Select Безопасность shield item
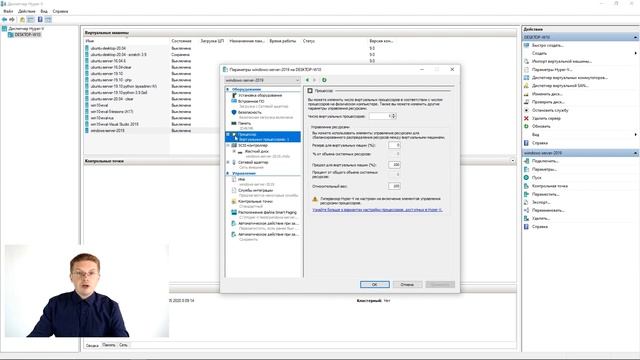 point(249,112)
